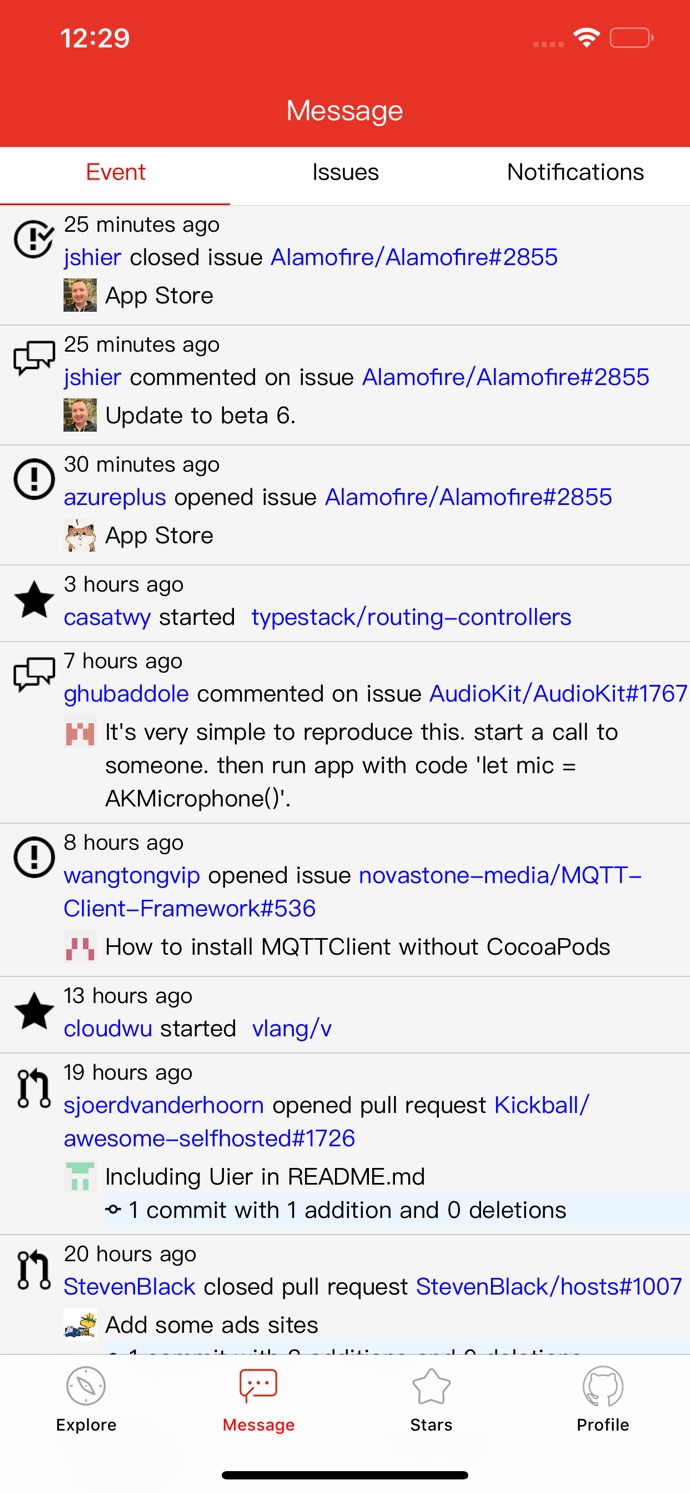Click the star icon next to casatwy event
The width and height of the screenshot is (690, 1493).
click(34, 600)
